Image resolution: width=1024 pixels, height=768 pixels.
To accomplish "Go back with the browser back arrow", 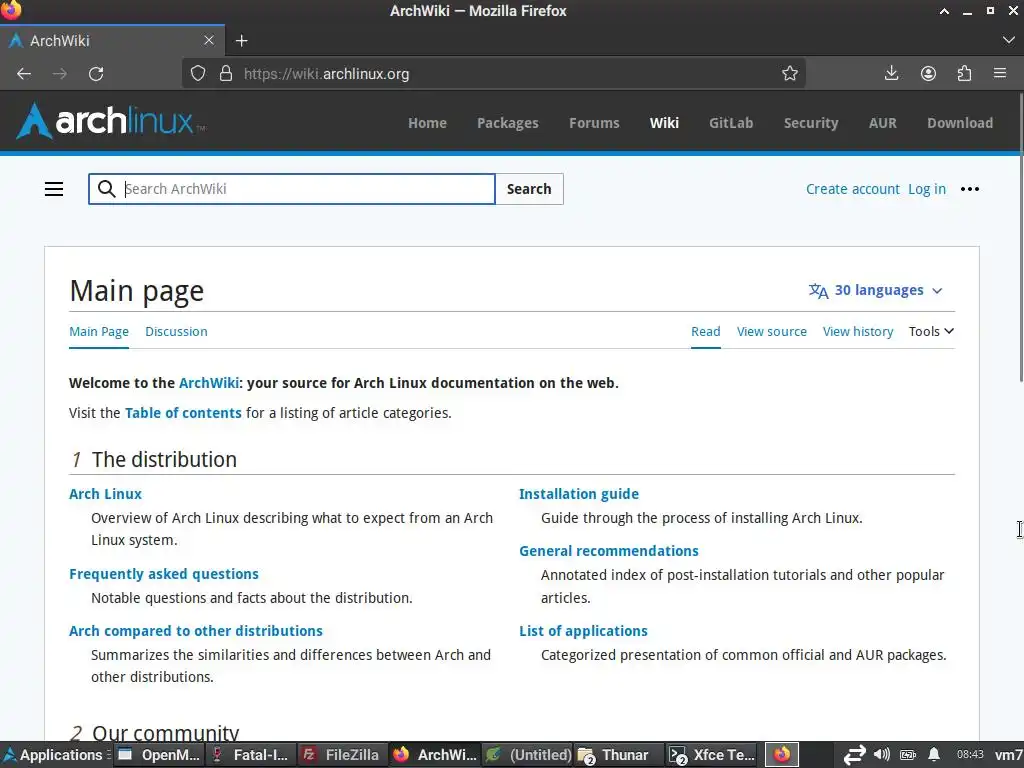I will coord(24,74).
